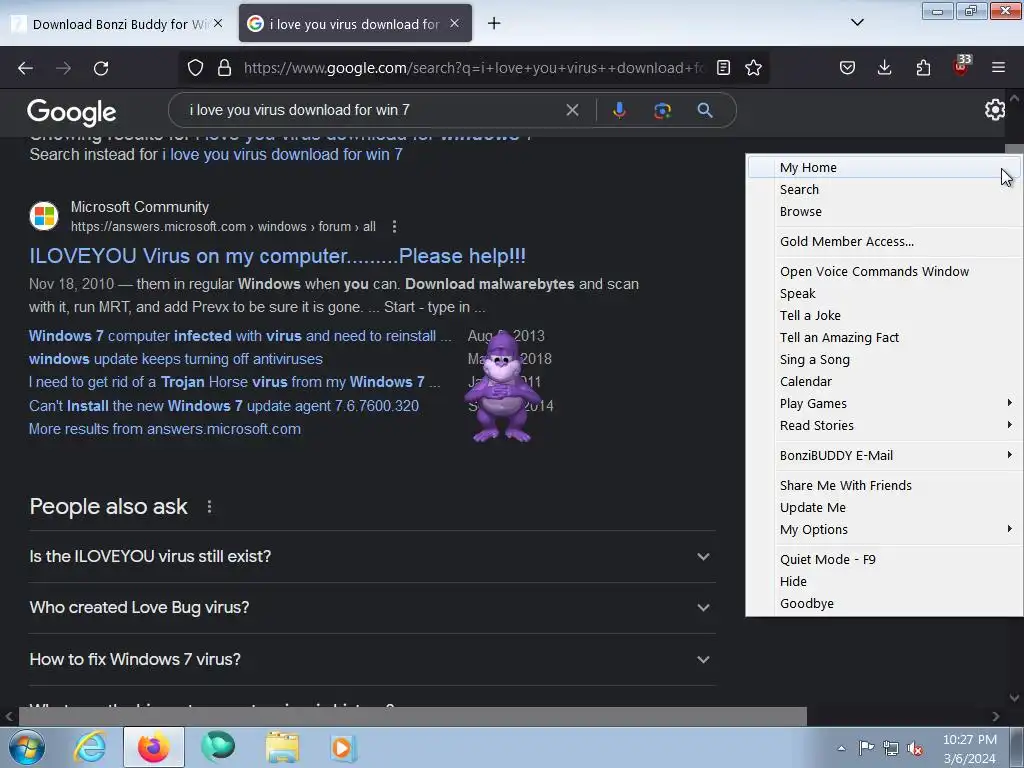
Task: Open the file explorer folder taskbar icon
Action: (282, 748)
